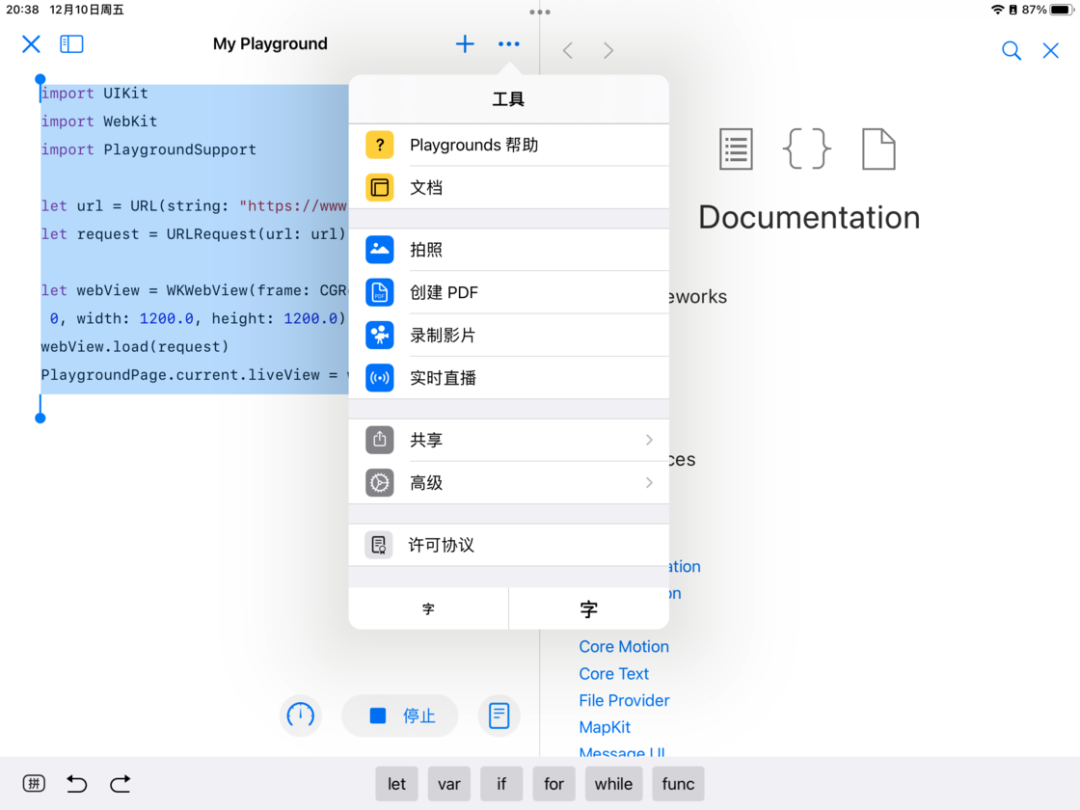Open the curly braces code icon

[807, 149]
